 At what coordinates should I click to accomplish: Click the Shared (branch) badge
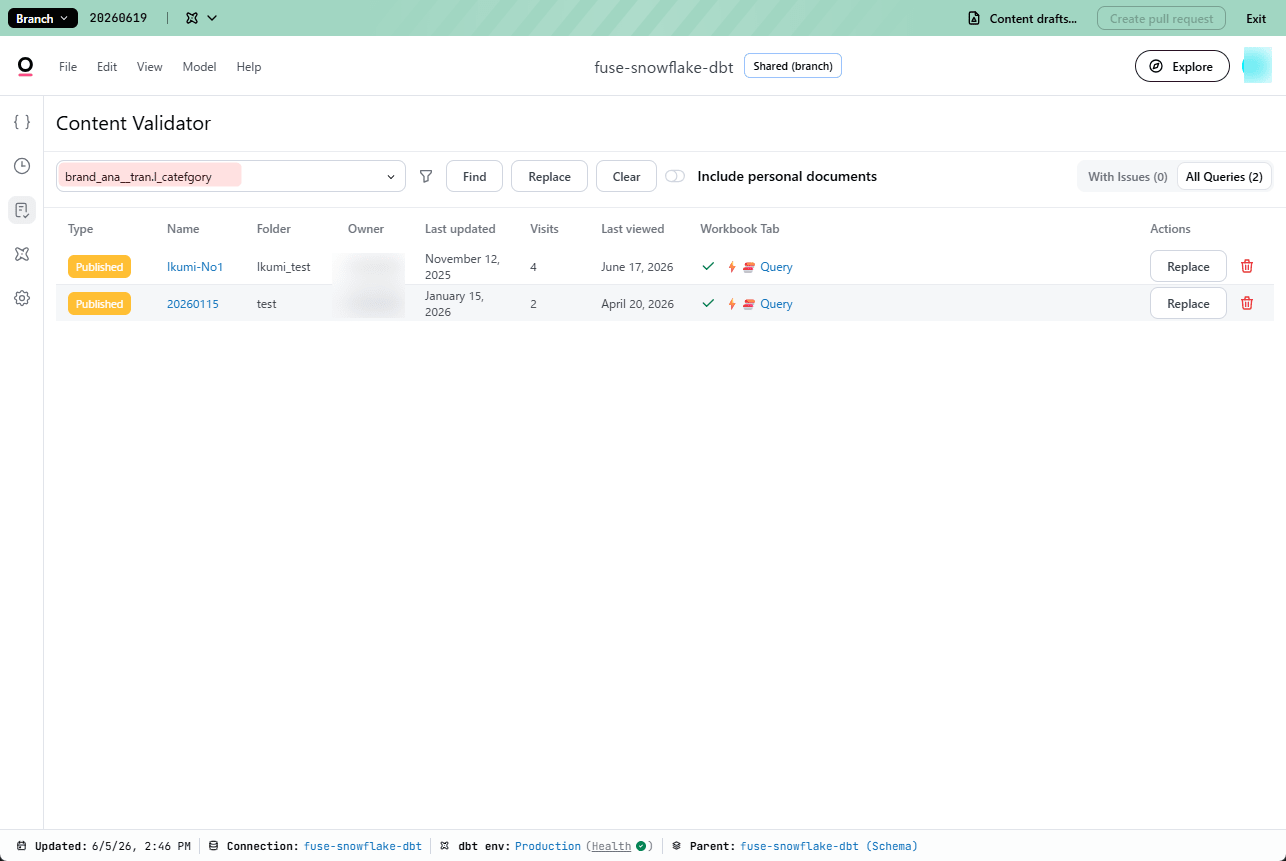point(793,66)
